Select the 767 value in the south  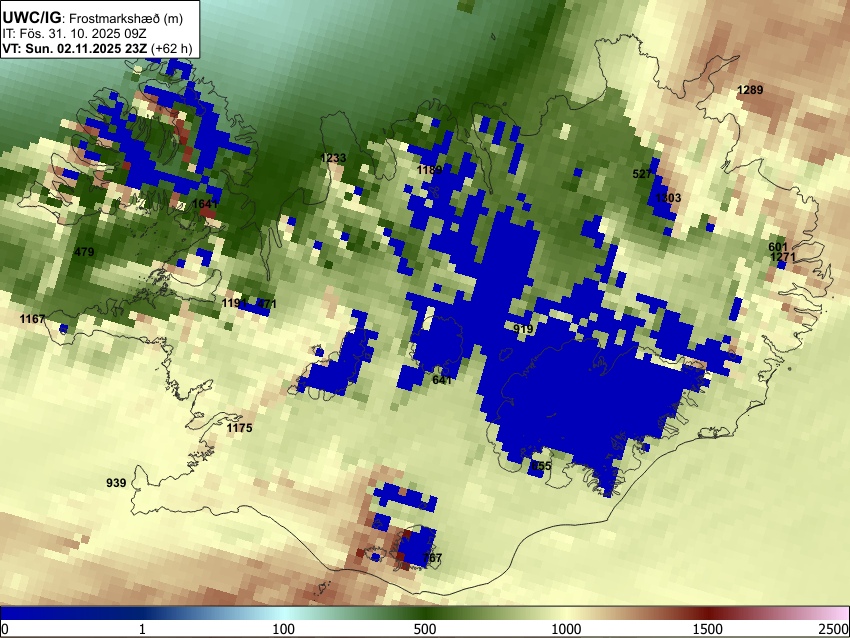pos(432,558)
